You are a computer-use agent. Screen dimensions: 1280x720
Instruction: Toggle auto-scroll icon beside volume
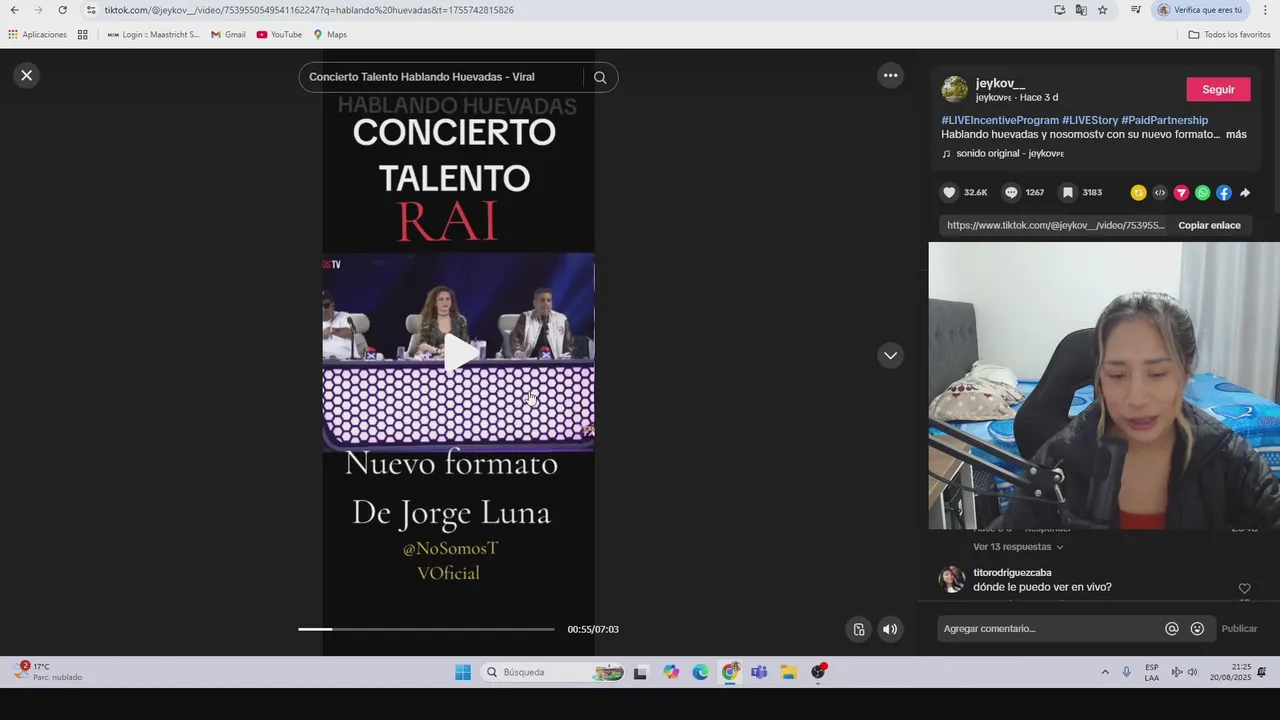click(859, 629)
